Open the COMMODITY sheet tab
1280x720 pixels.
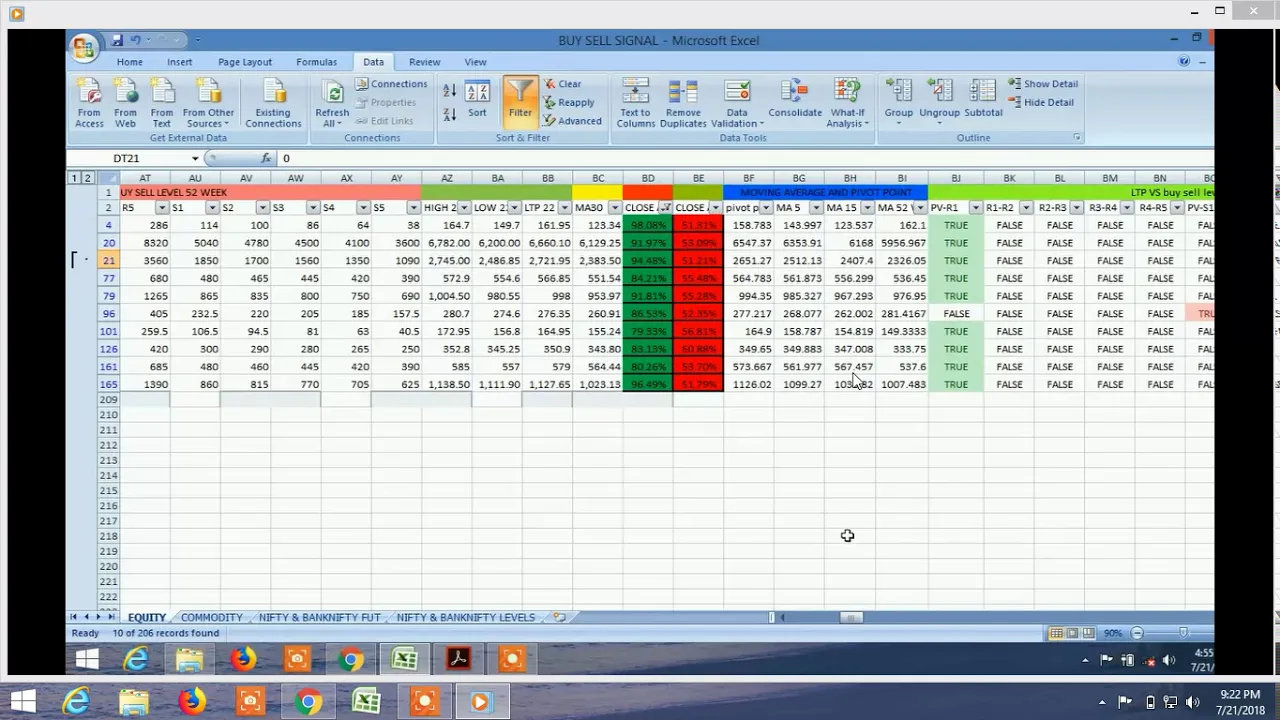(211, 617)
